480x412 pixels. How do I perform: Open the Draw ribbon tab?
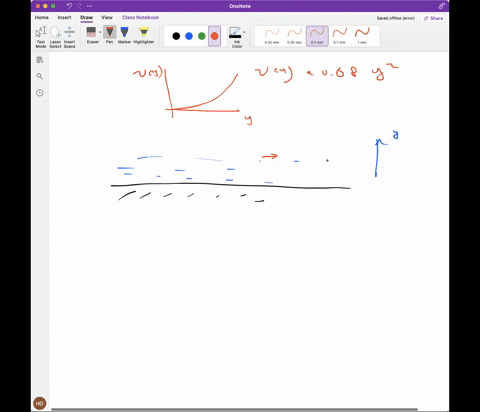pos(86,18)
